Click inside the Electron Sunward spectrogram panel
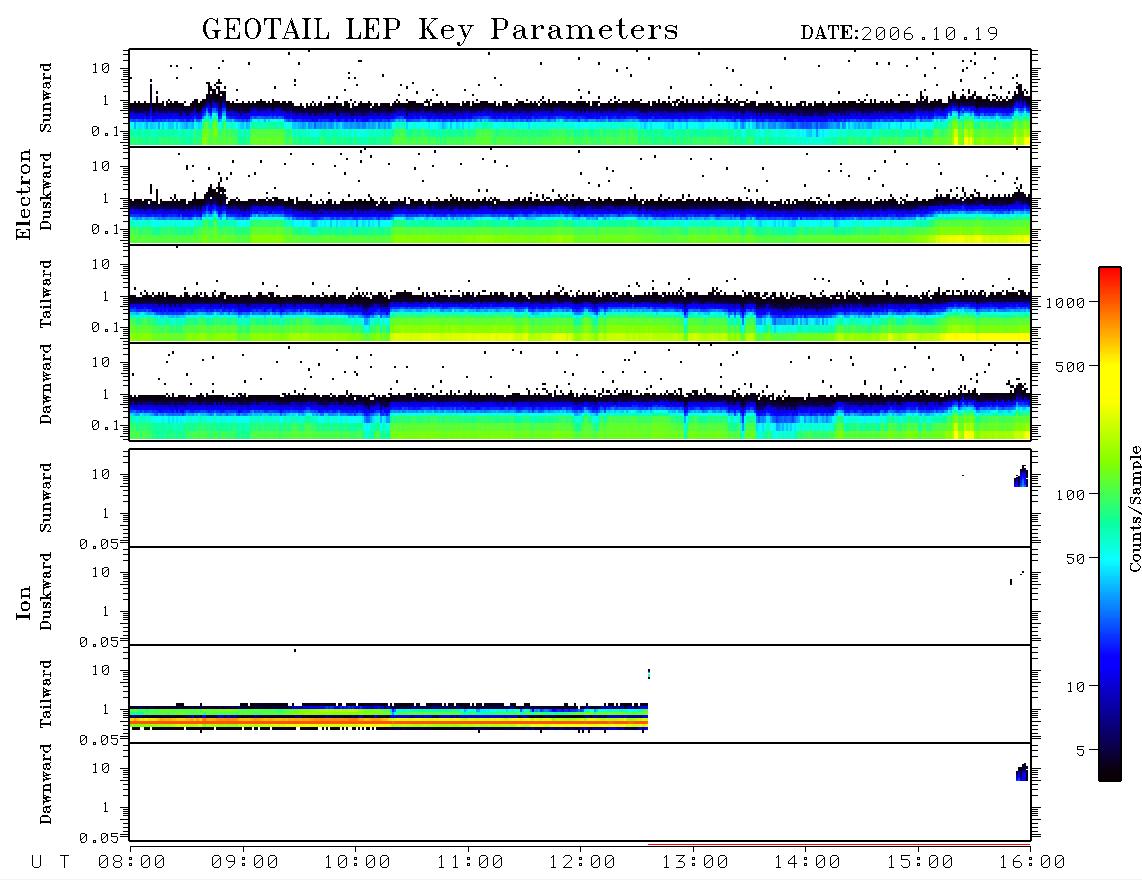 (x=580, y=98)
